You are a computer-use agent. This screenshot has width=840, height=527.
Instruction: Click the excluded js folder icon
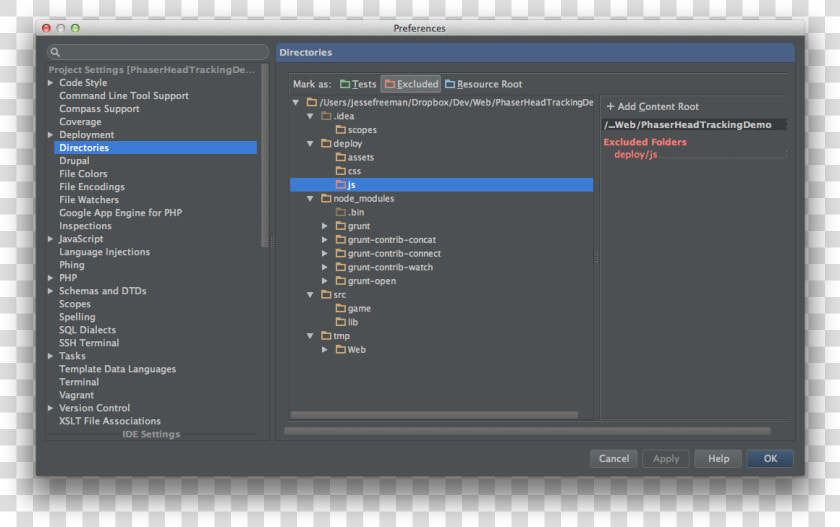(341, 184)
